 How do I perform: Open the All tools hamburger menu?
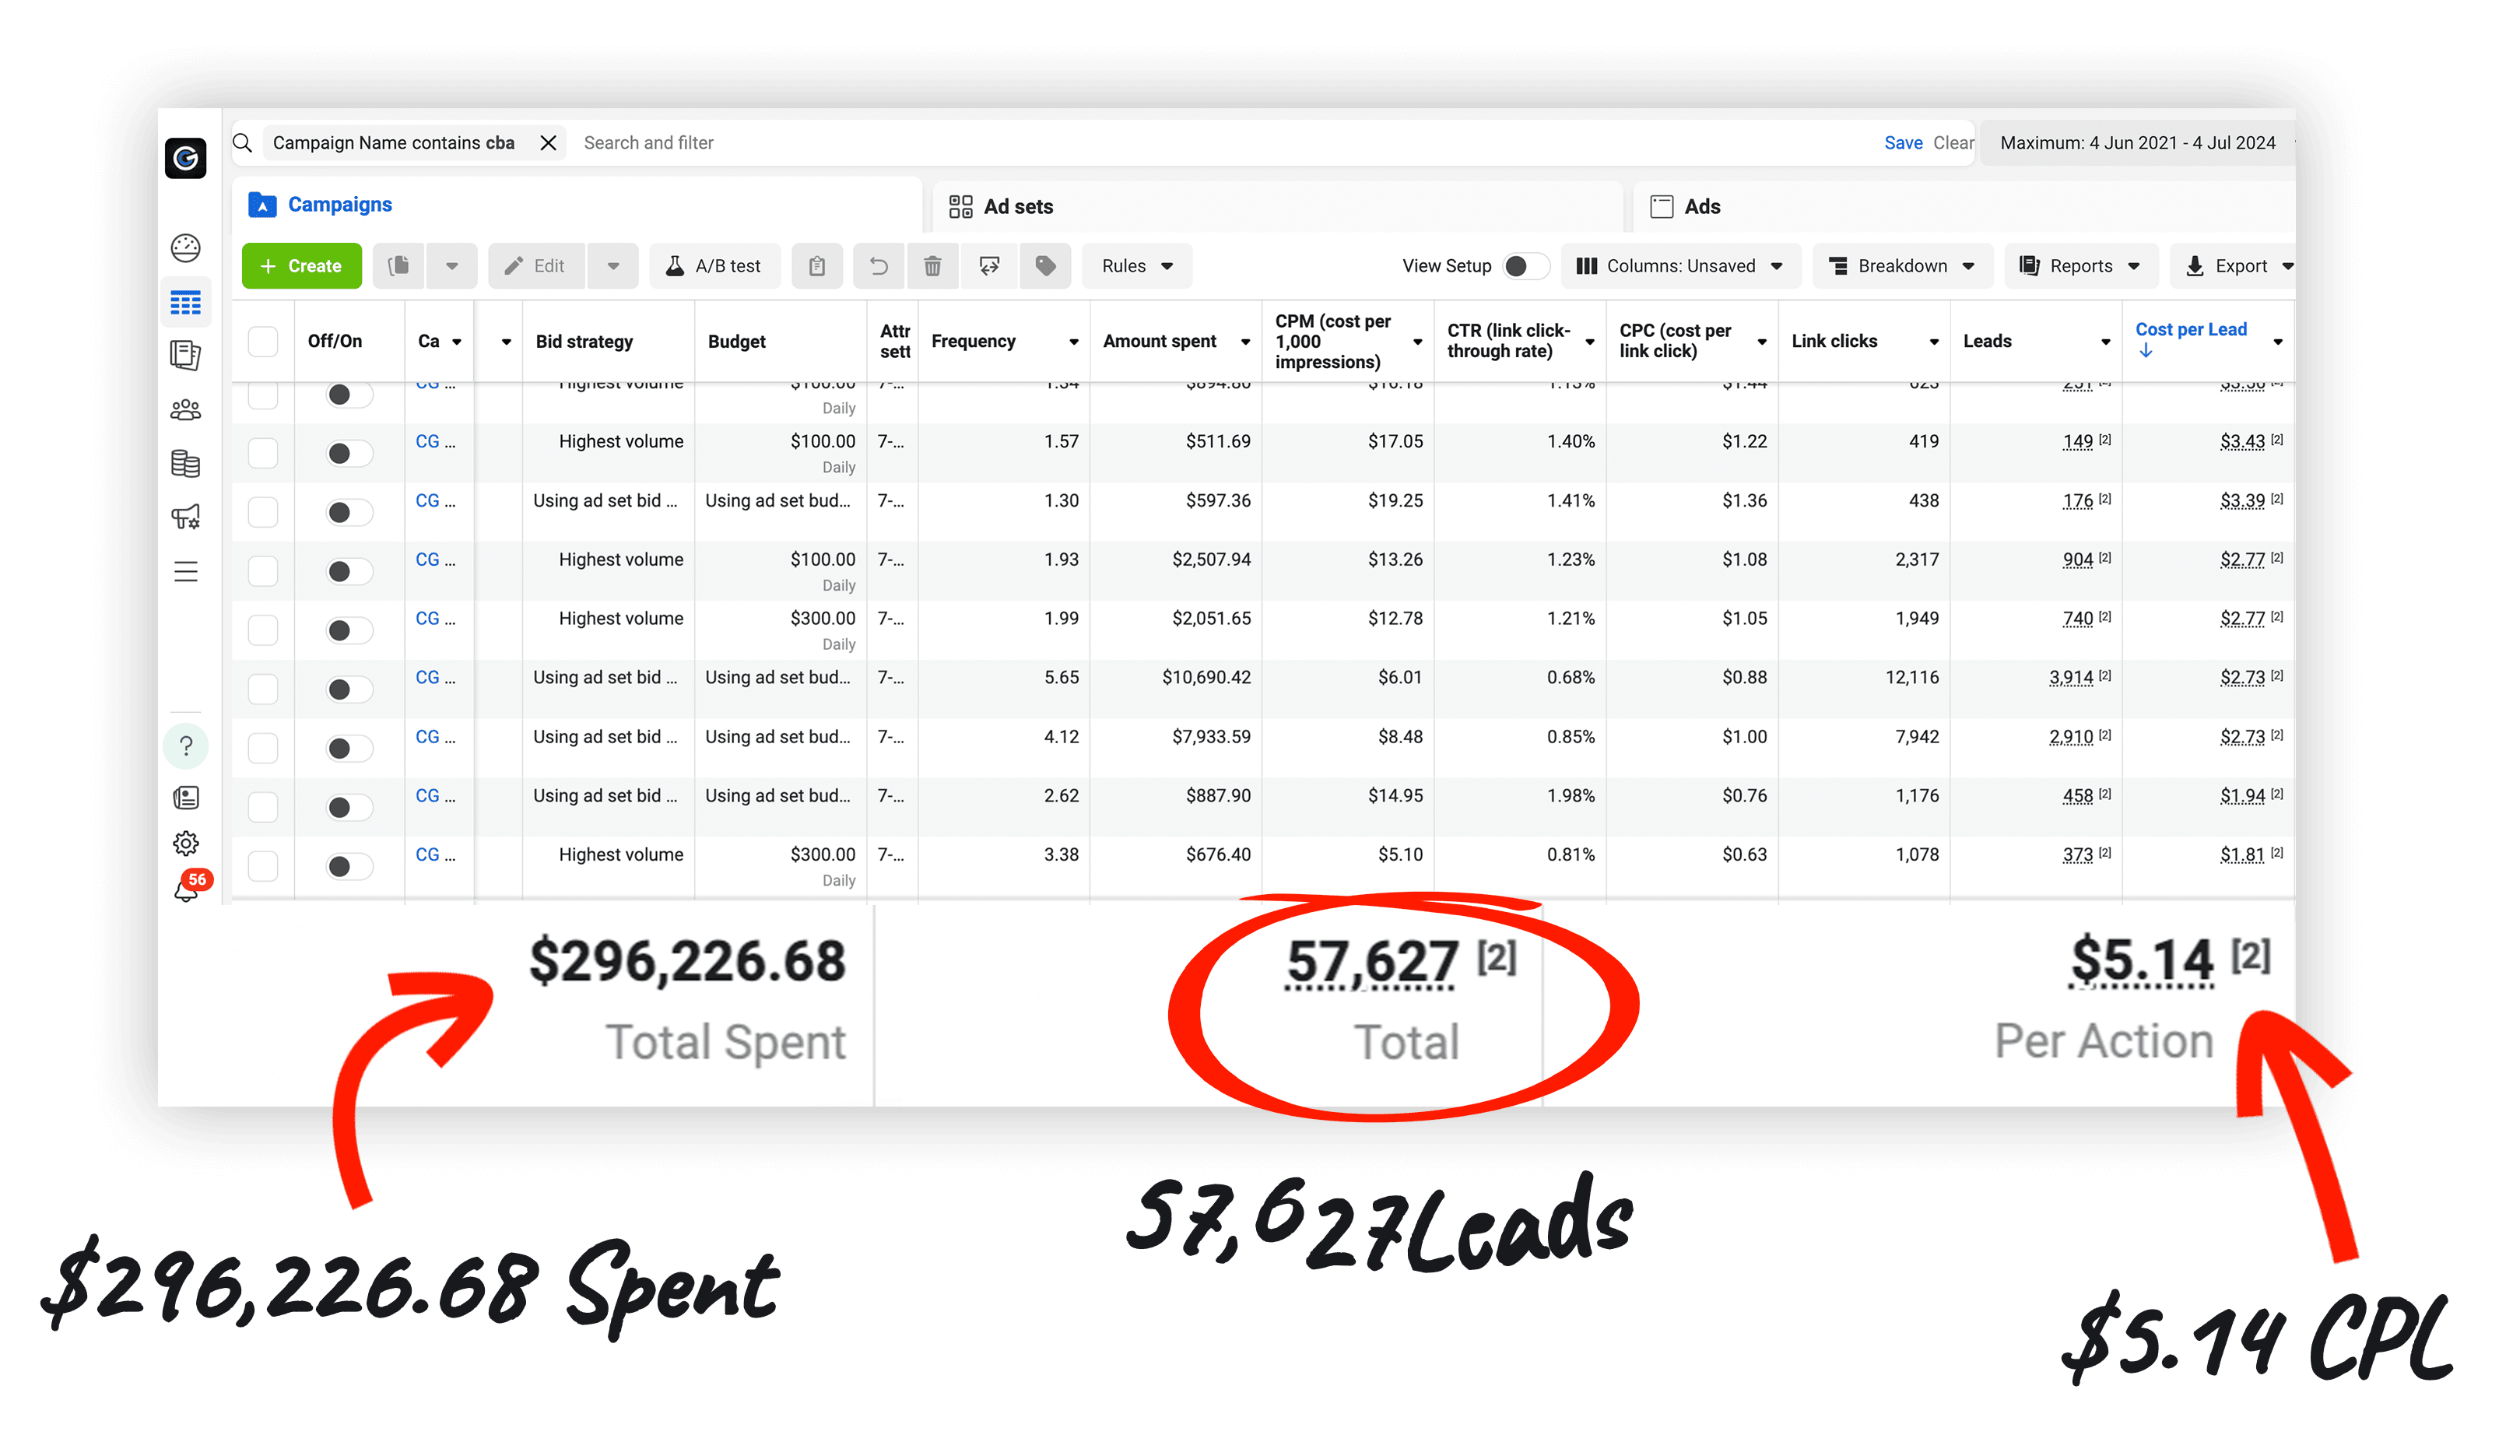[186, 572]
